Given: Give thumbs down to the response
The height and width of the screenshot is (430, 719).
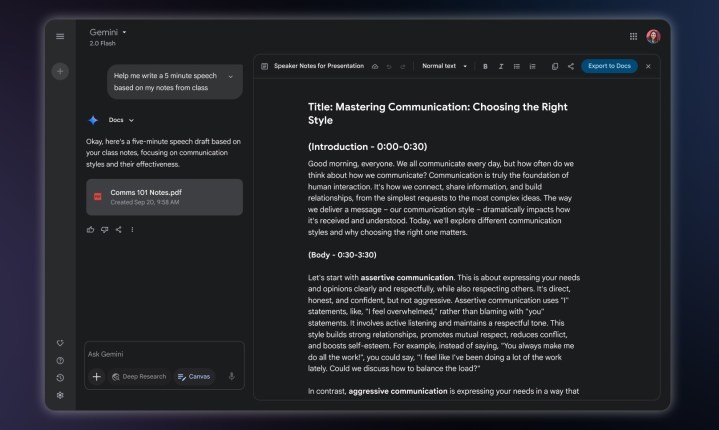Looking at the screenshot, I should (x=105, y=230).
